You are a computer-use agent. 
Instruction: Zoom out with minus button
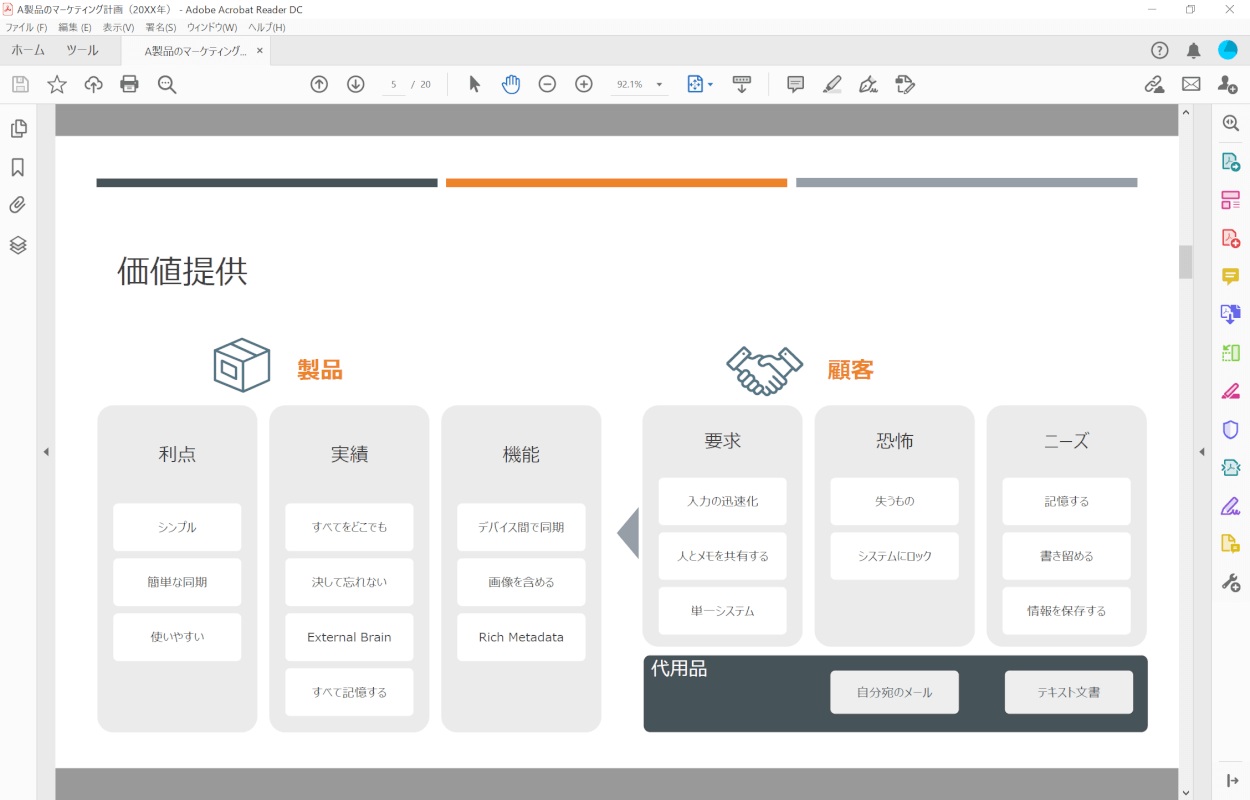tap(547, 84)
